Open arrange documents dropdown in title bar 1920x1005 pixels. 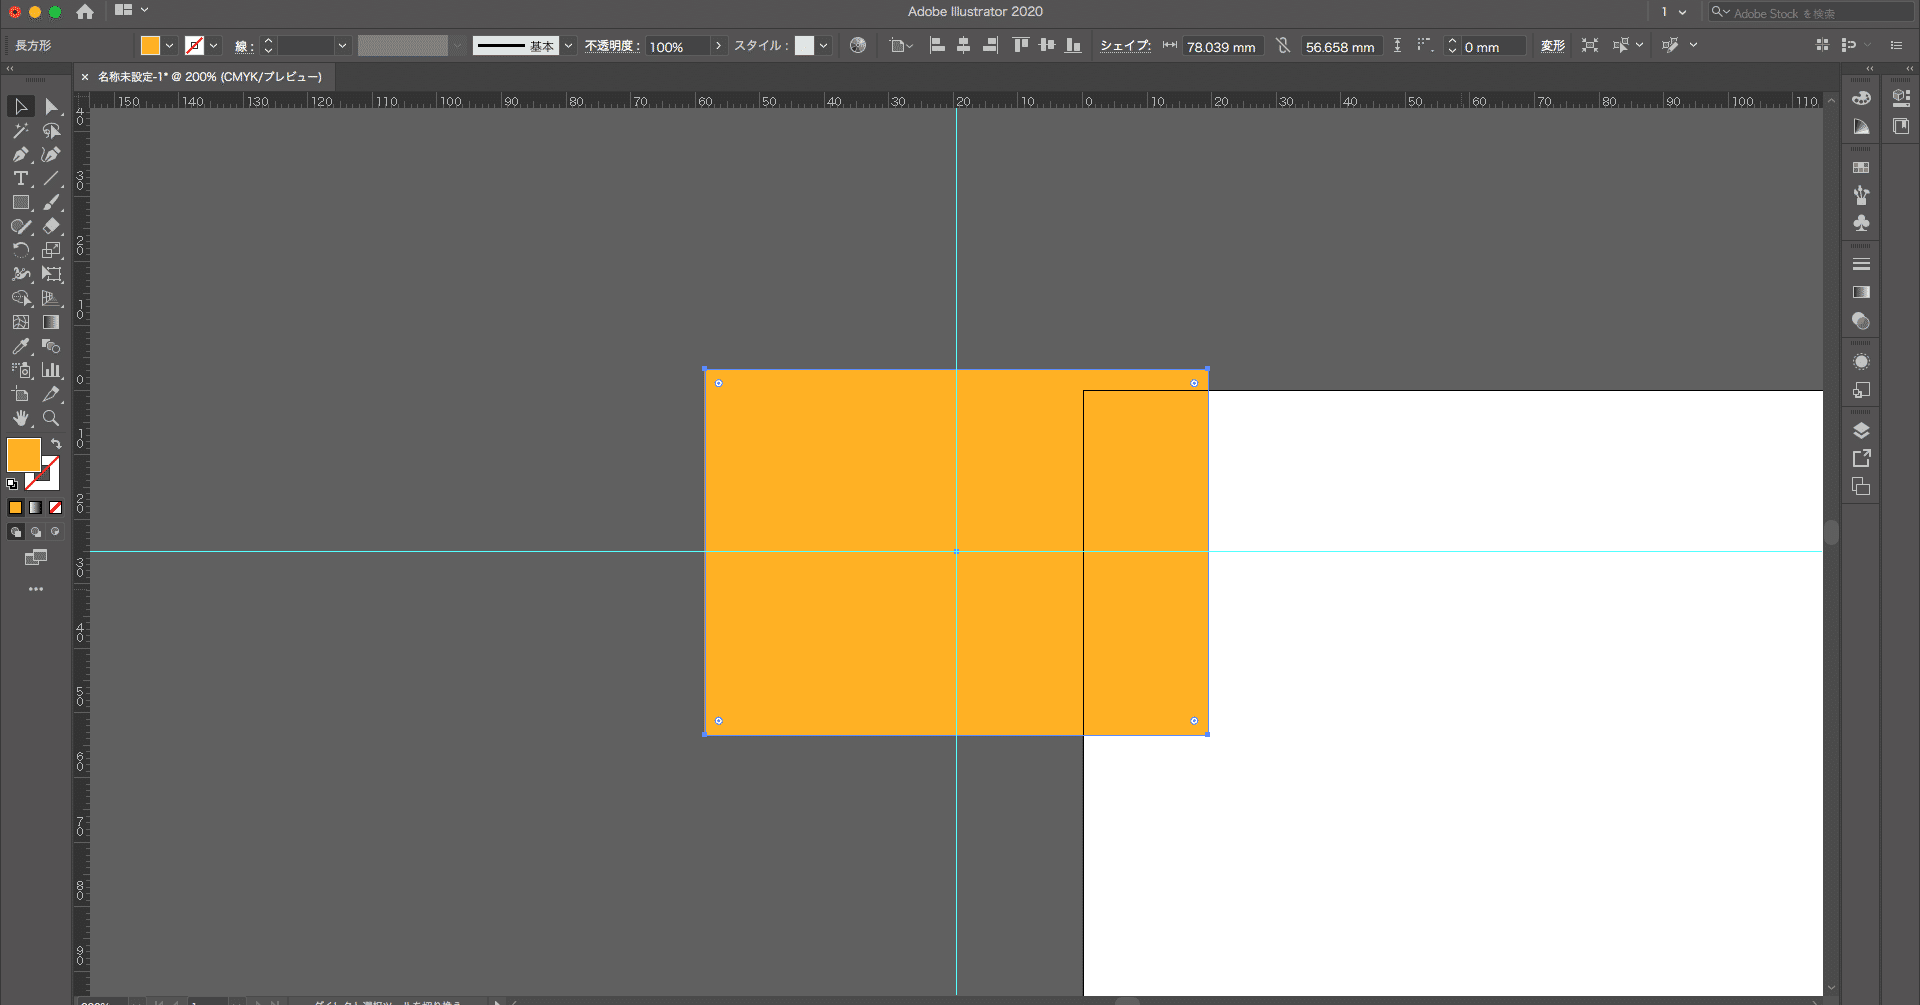tap(131, 10)
